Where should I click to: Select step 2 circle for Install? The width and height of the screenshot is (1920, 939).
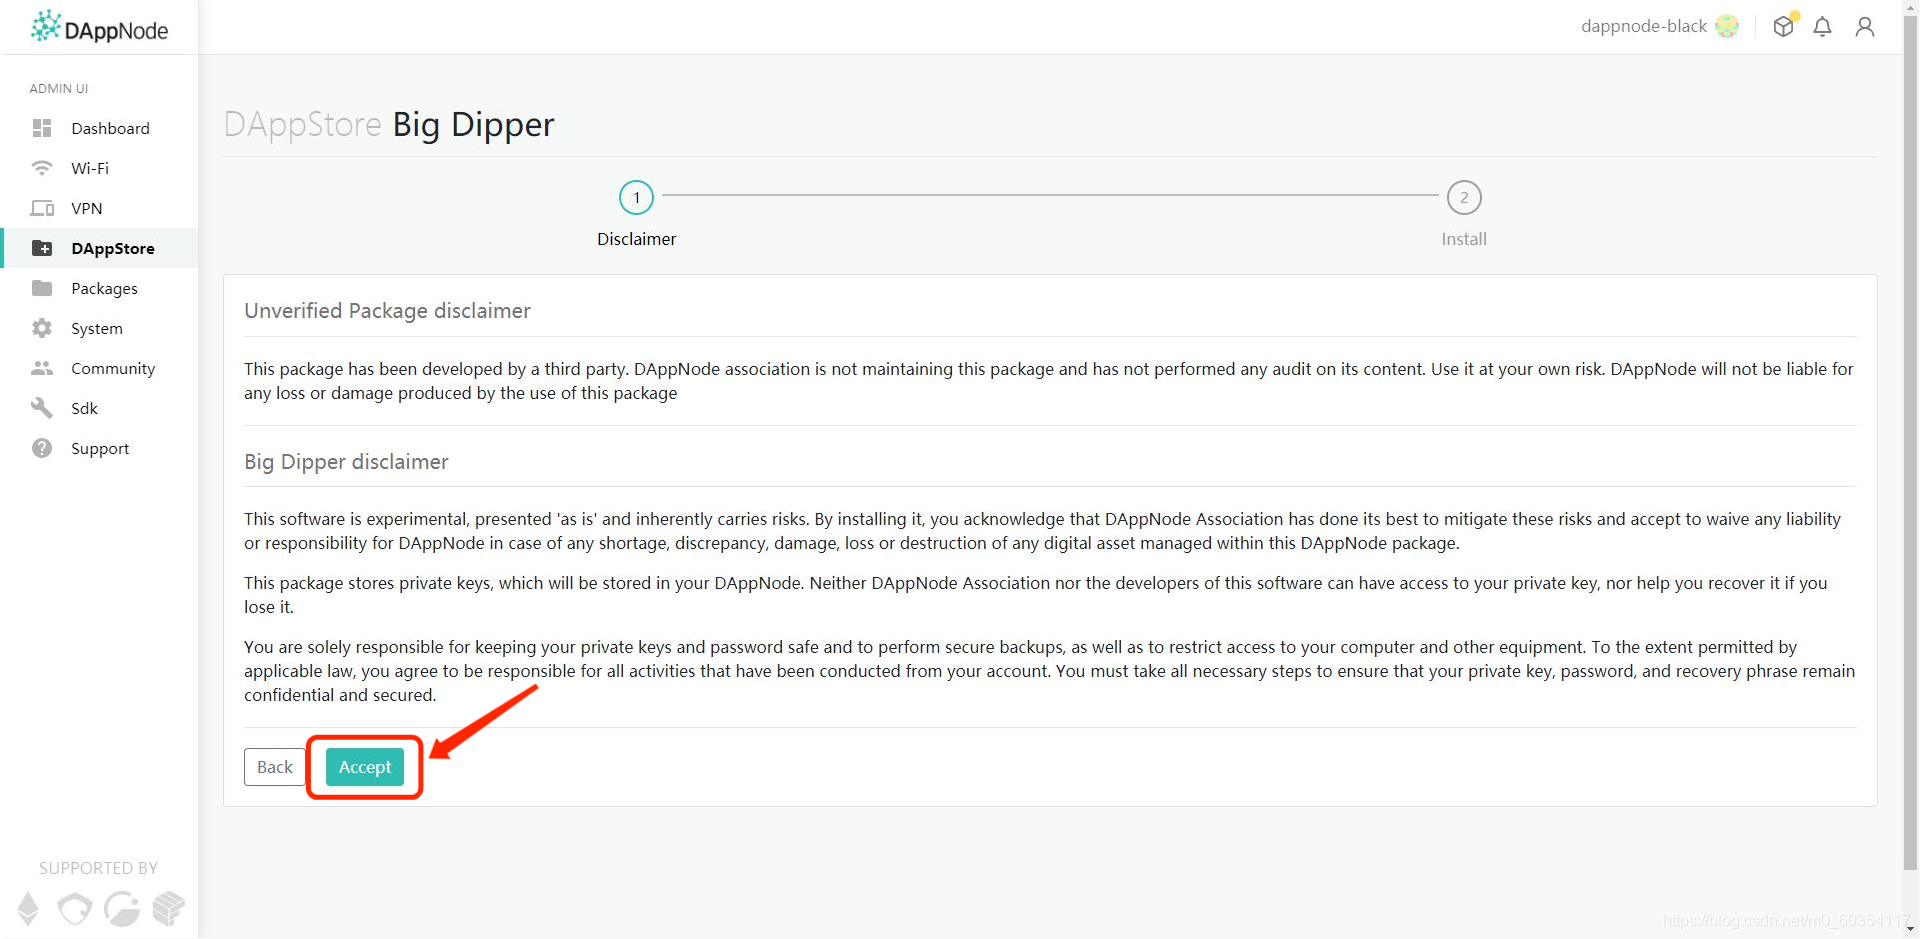tap(1464, 197)
